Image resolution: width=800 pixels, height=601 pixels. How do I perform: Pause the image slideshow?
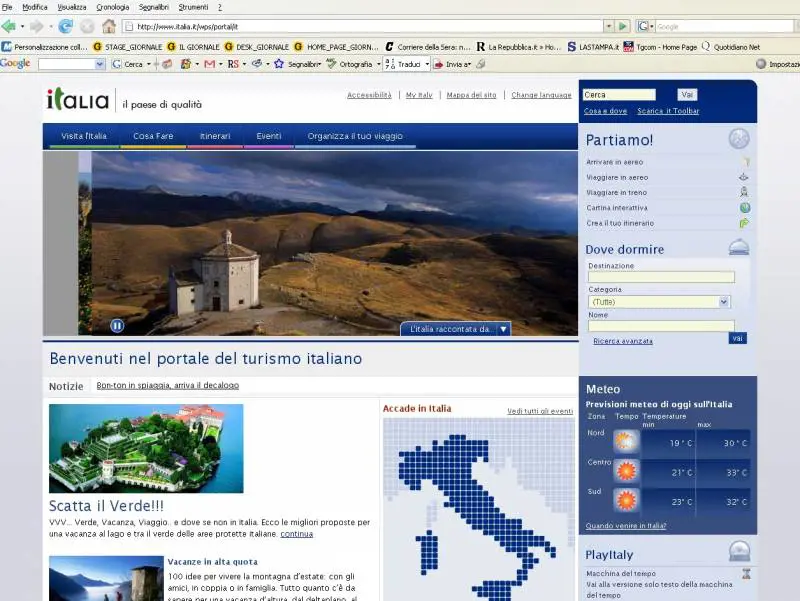point(118,325)
